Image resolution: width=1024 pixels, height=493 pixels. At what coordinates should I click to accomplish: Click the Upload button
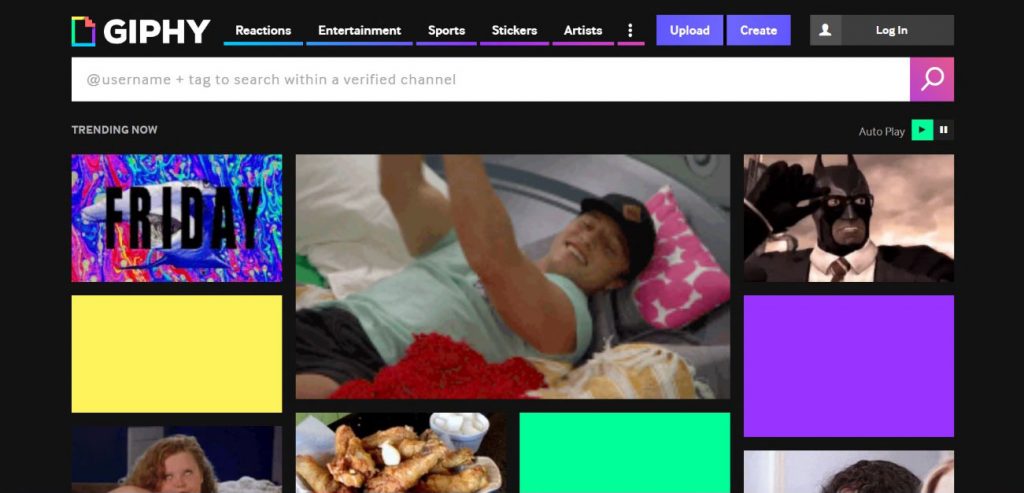click(689, 30)
